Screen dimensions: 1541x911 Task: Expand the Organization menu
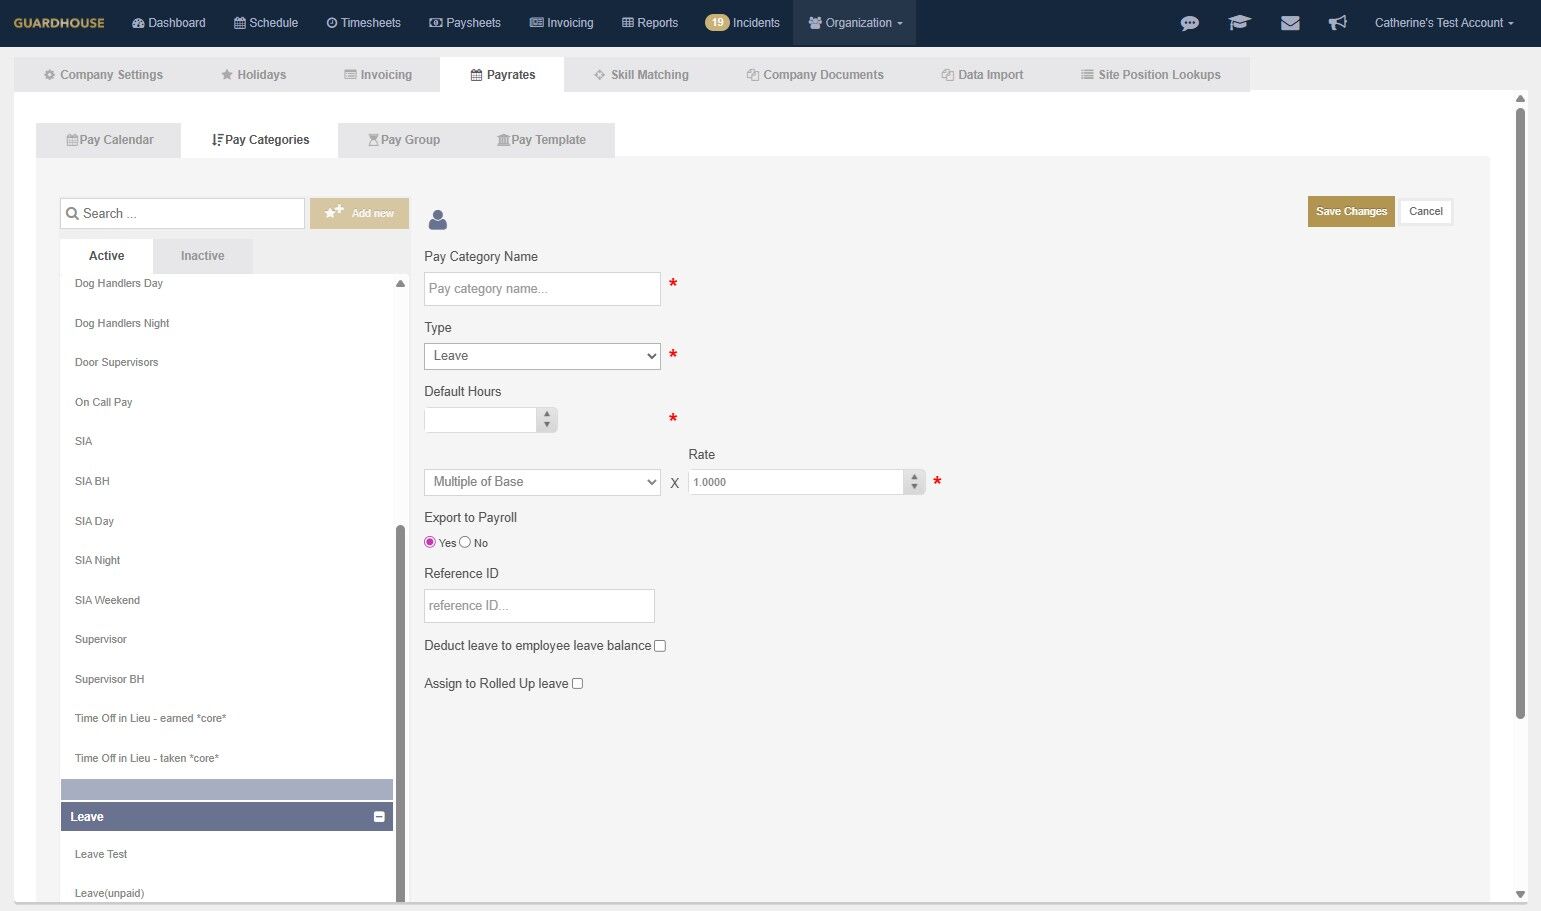(855, 23)
